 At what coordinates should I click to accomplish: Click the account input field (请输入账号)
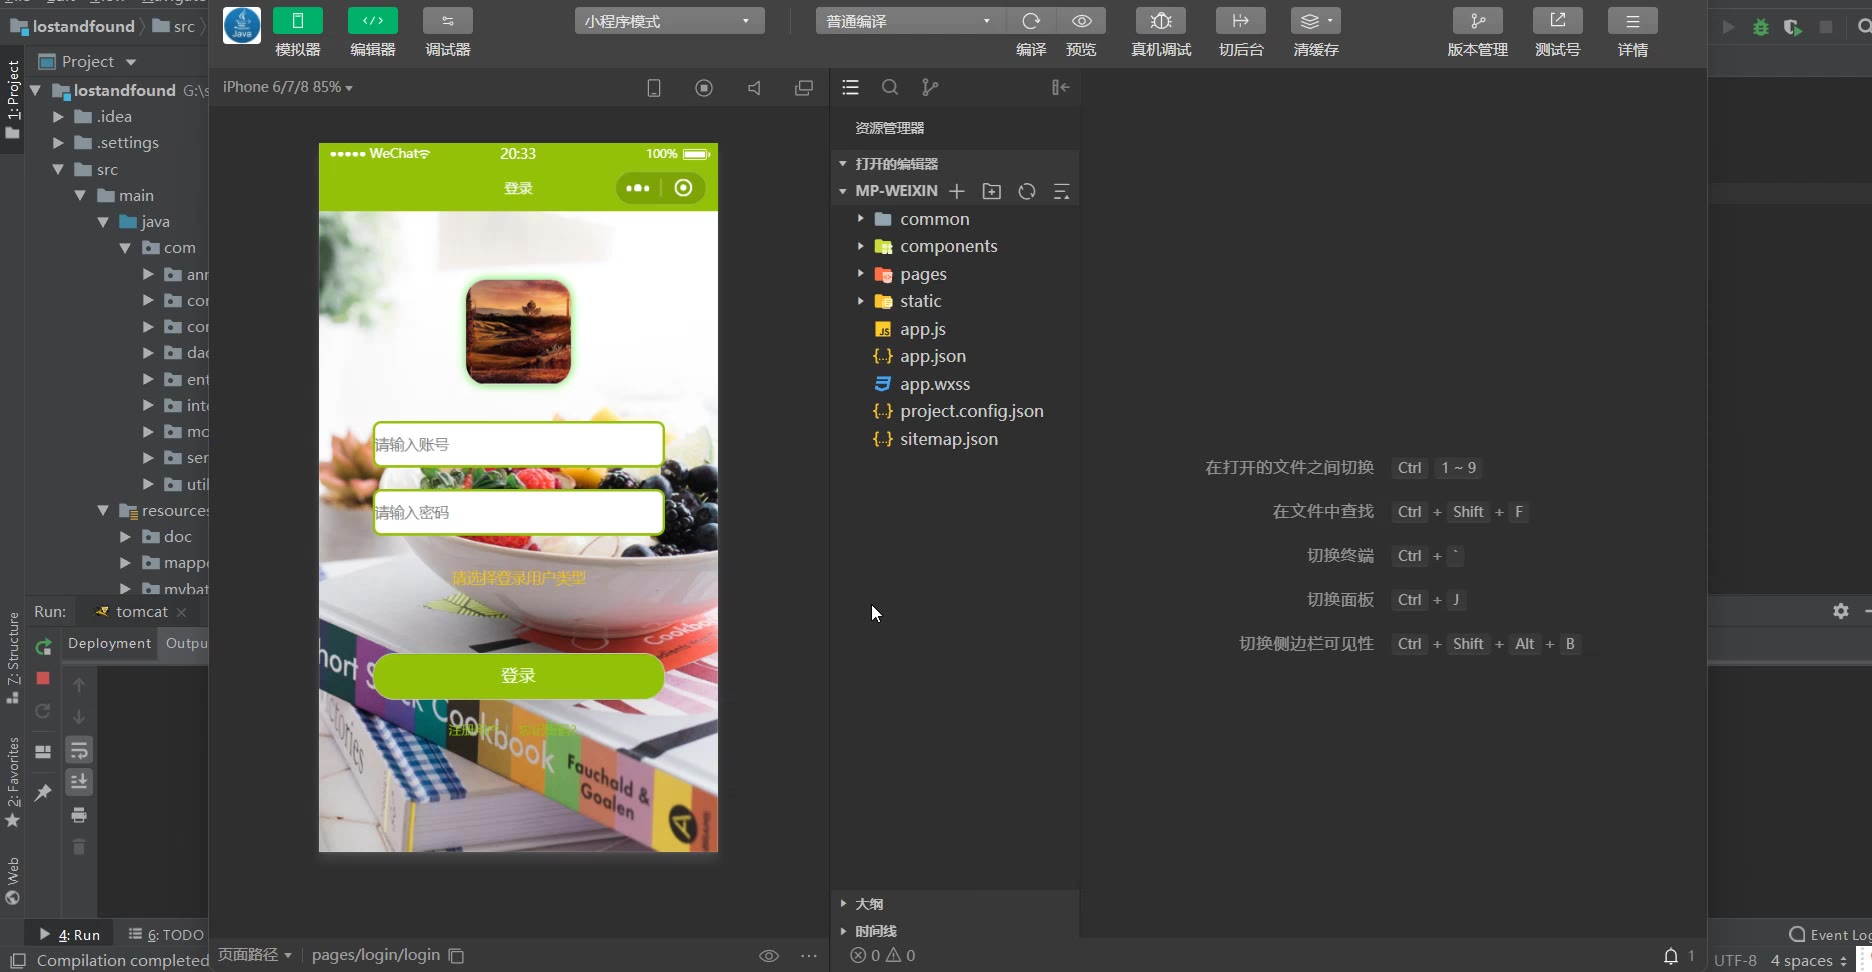[x=518, y=444]
